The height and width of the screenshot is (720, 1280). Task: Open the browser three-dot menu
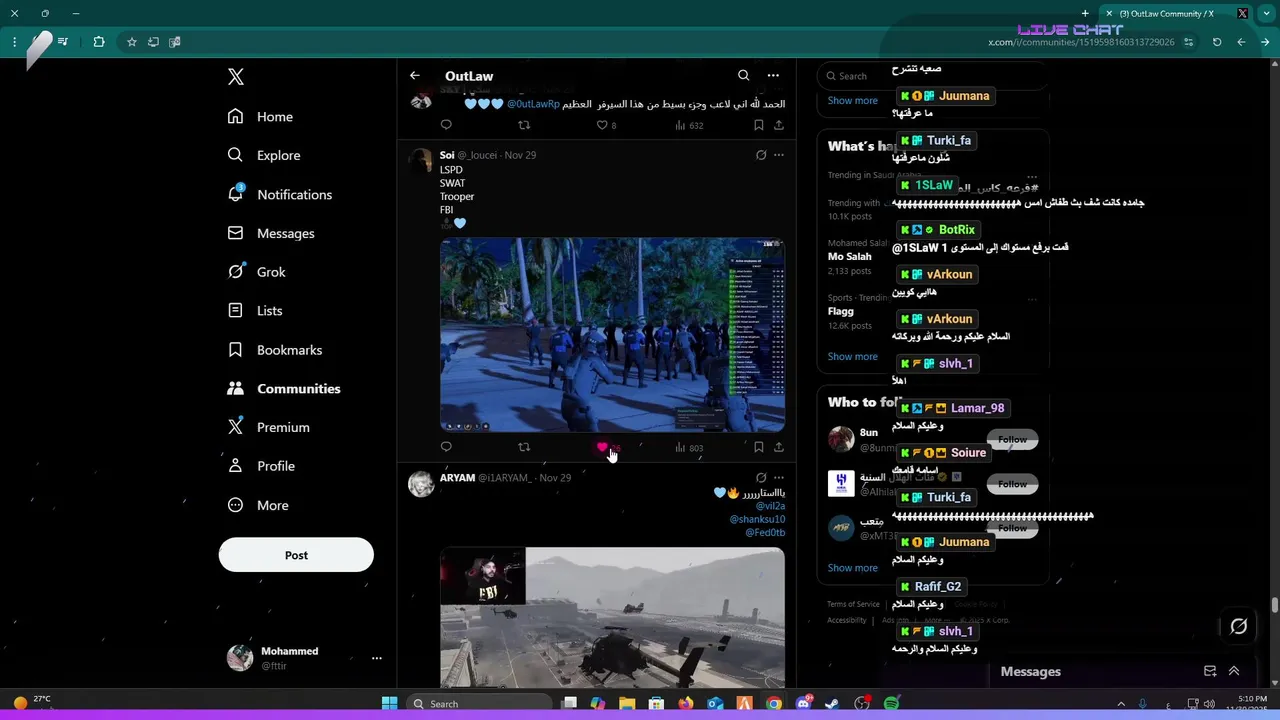[x=14, y=42]
